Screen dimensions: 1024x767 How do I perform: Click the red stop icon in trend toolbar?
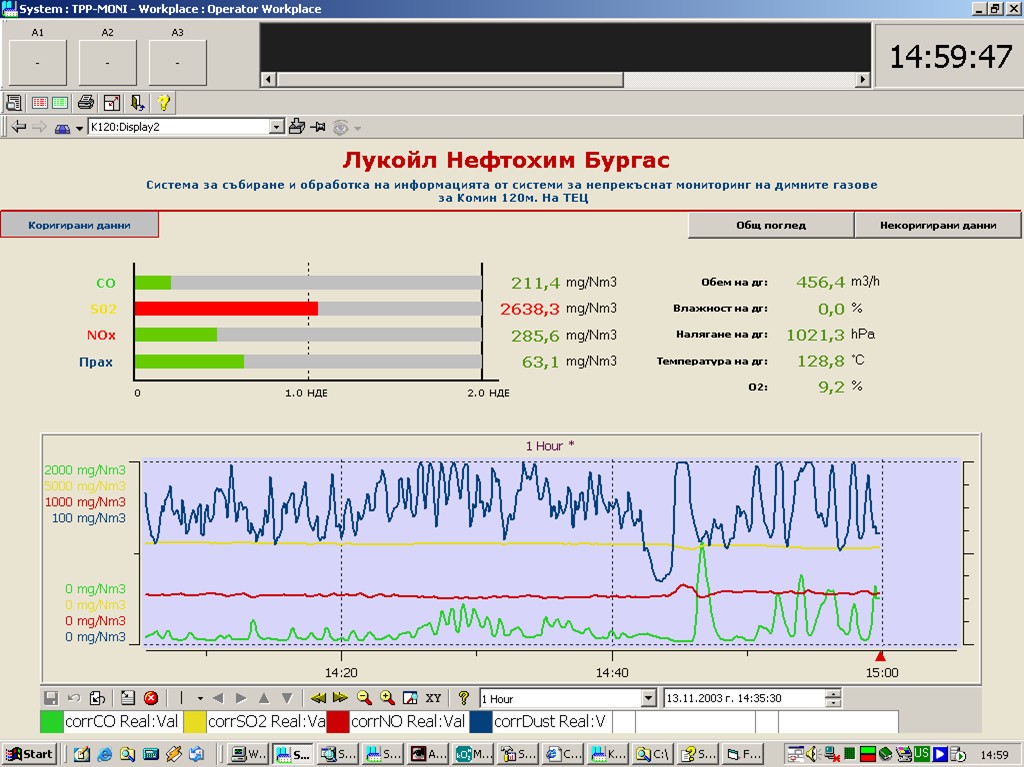(x=151, y=698)
